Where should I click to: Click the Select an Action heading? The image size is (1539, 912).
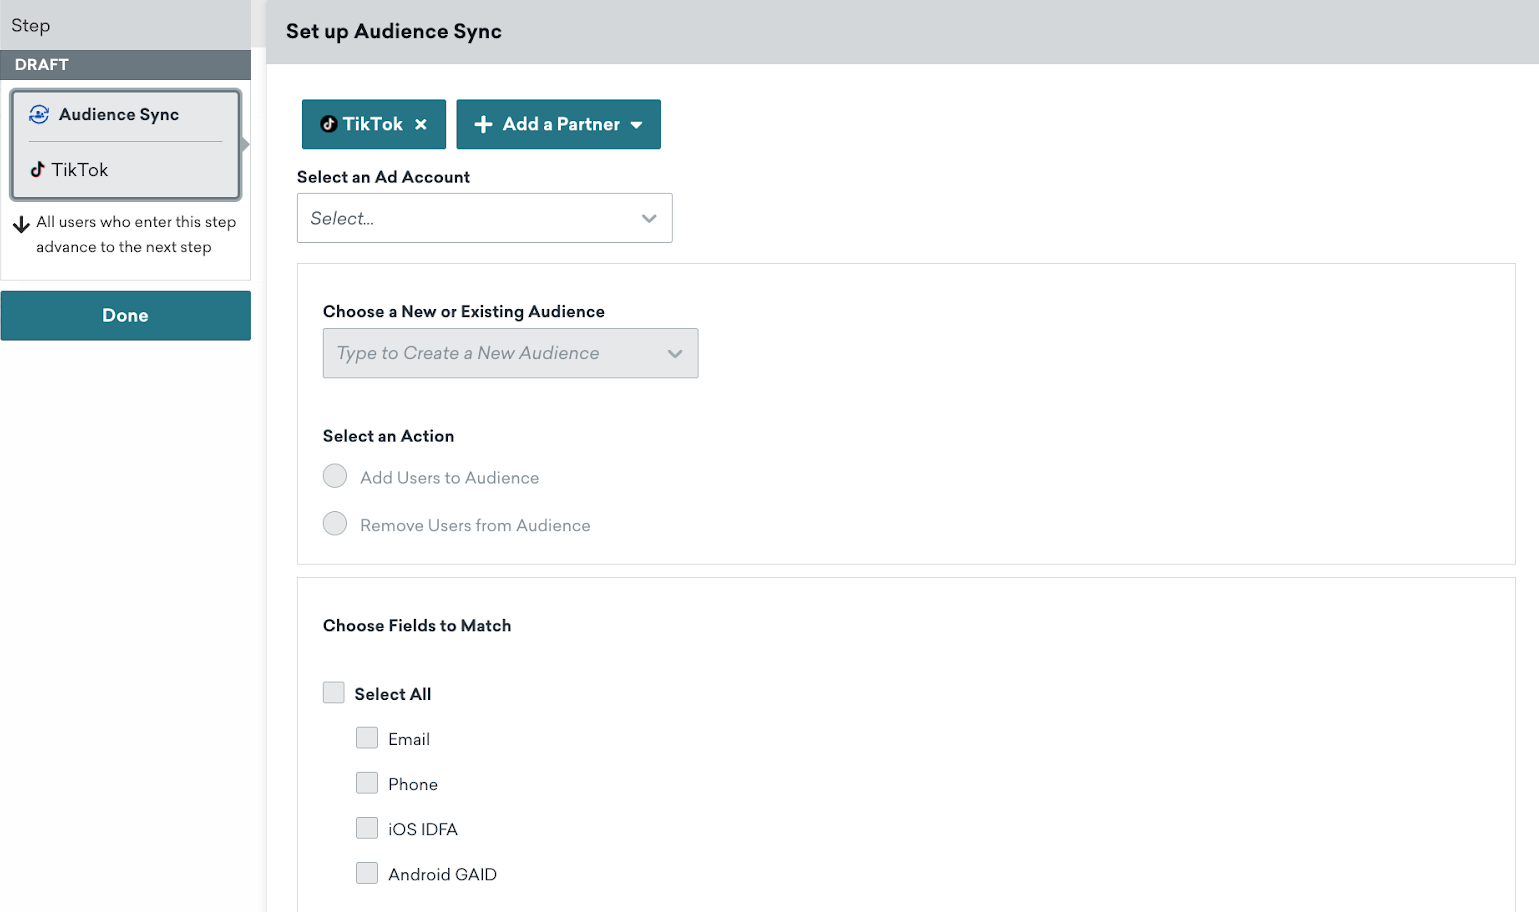point(388,436)
